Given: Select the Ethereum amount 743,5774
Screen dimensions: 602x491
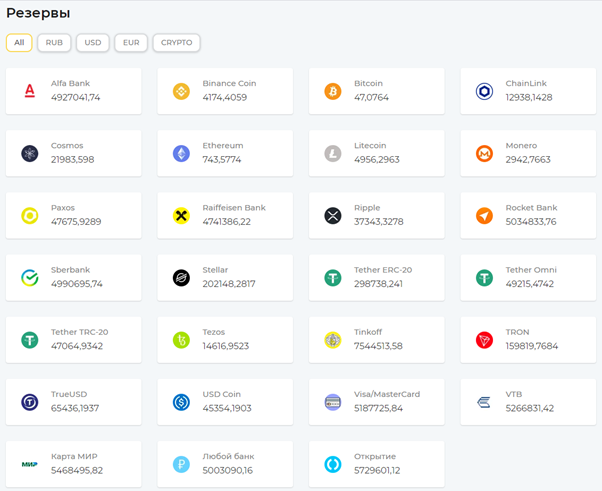Looking at the screenshot, I should (222, 160).
